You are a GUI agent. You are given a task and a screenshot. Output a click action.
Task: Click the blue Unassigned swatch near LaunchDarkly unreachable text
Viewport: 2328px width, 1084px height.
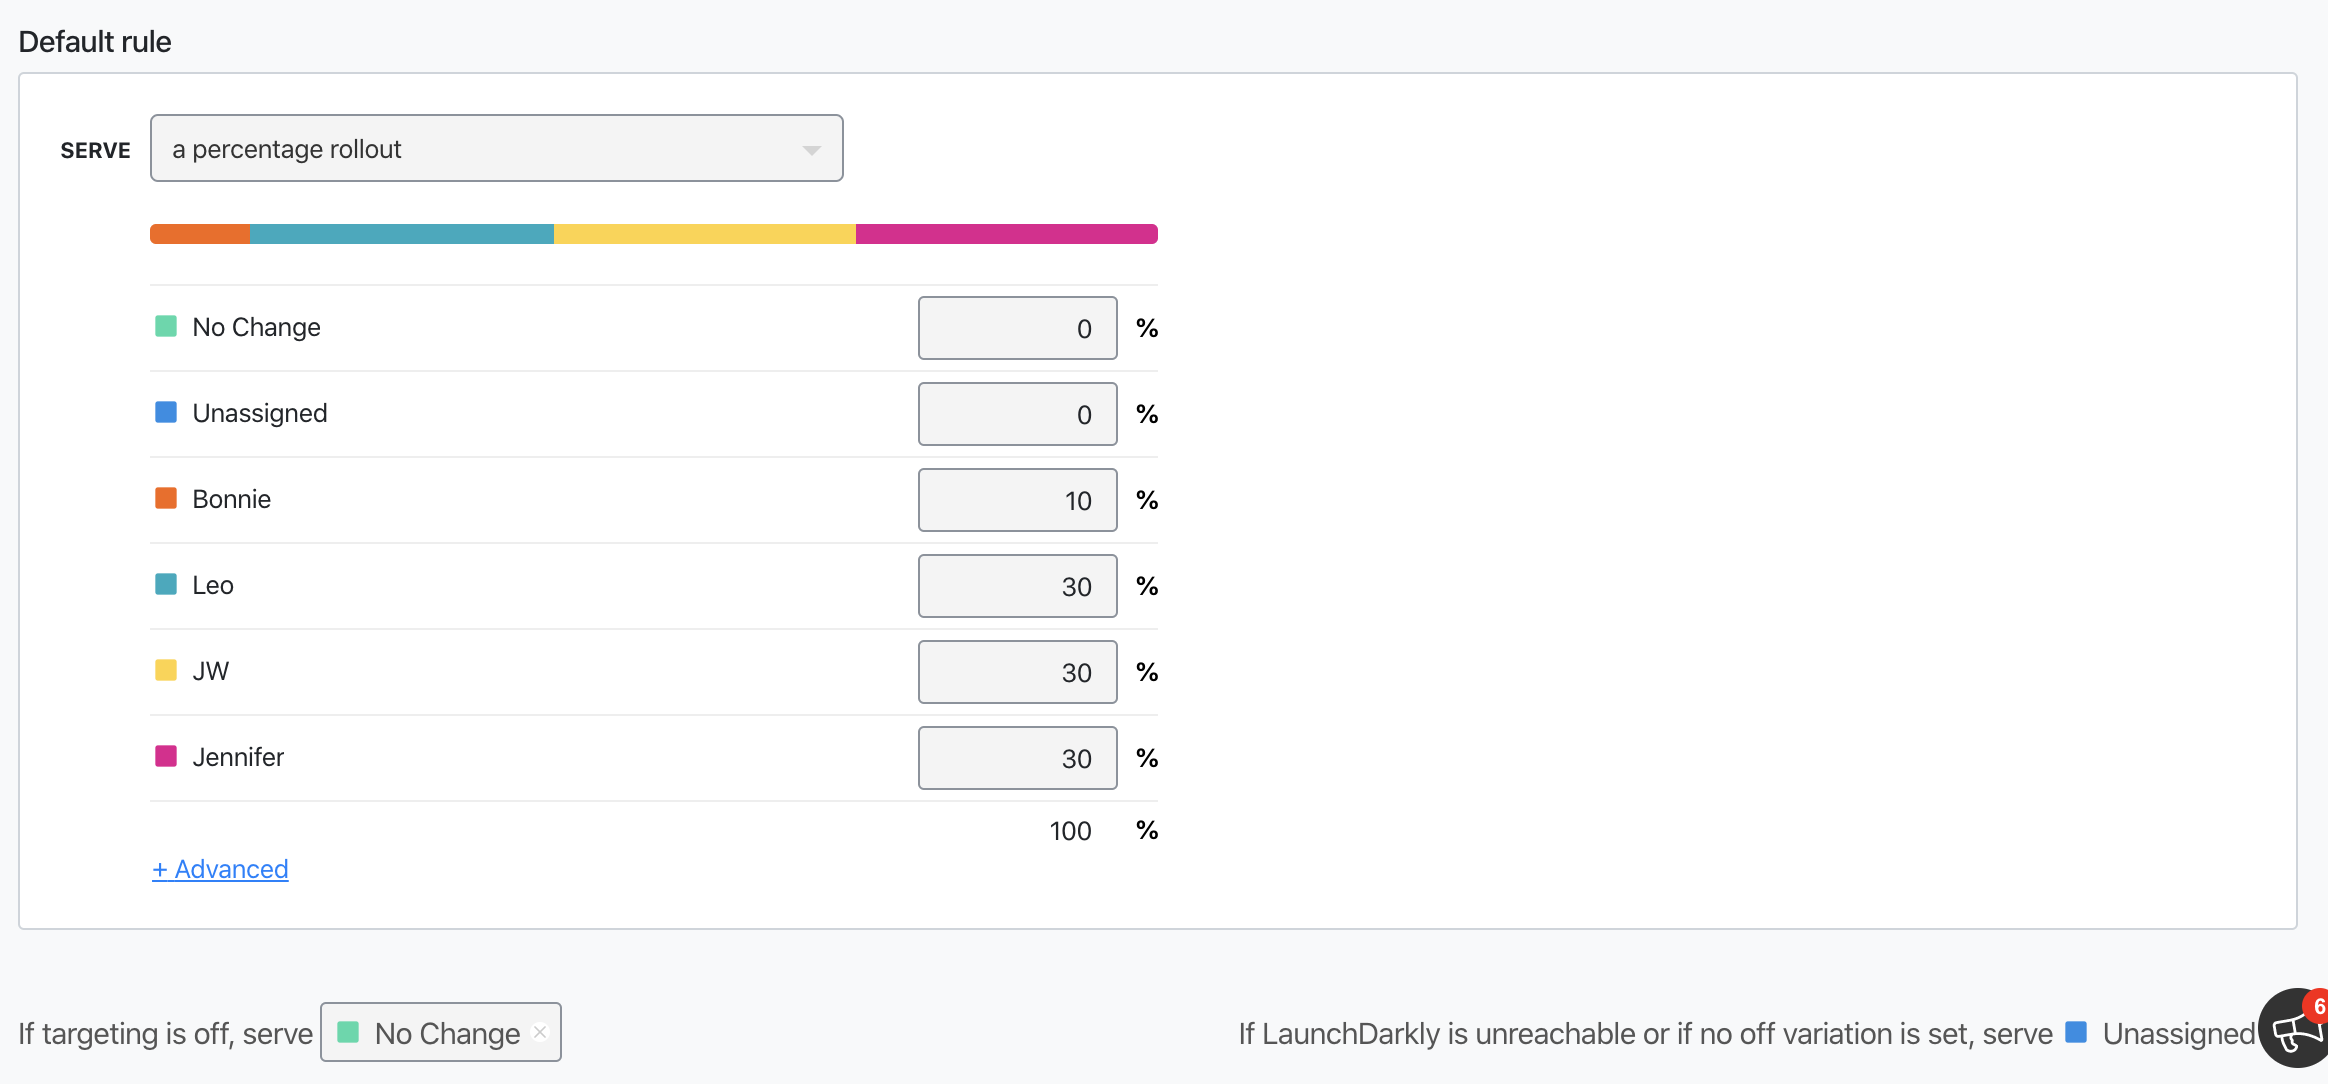pyautogui.click(x=2077, y=1032)
